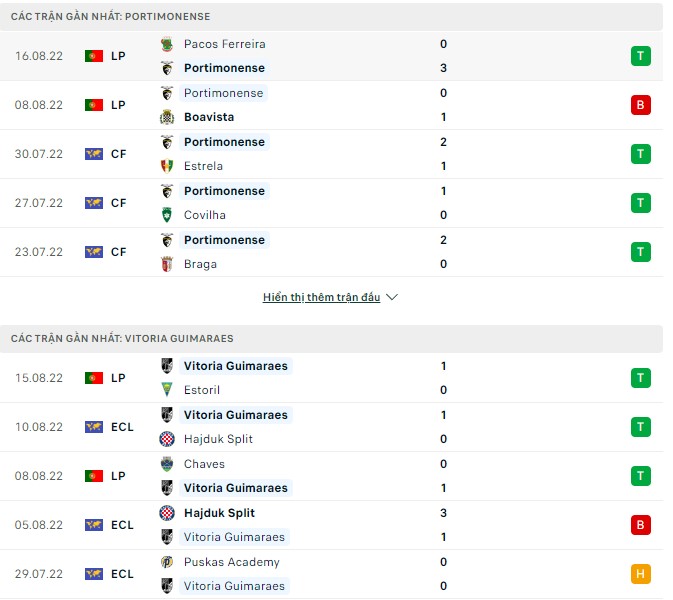Select the Portimonense recent matches header
673x600 pixels.
pyautogui.click(x=111, y=17)
